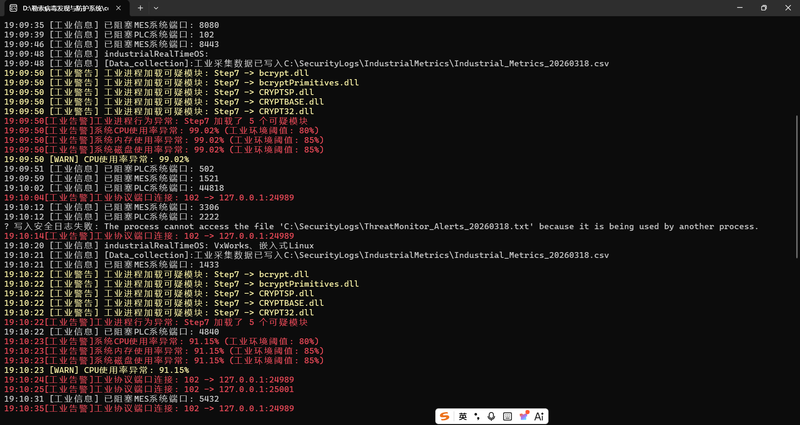The width and height of the screenshot is (800, 425).
Task: Click the red CPU usage 99.02% threshold alert
Action: coord(162,131)
